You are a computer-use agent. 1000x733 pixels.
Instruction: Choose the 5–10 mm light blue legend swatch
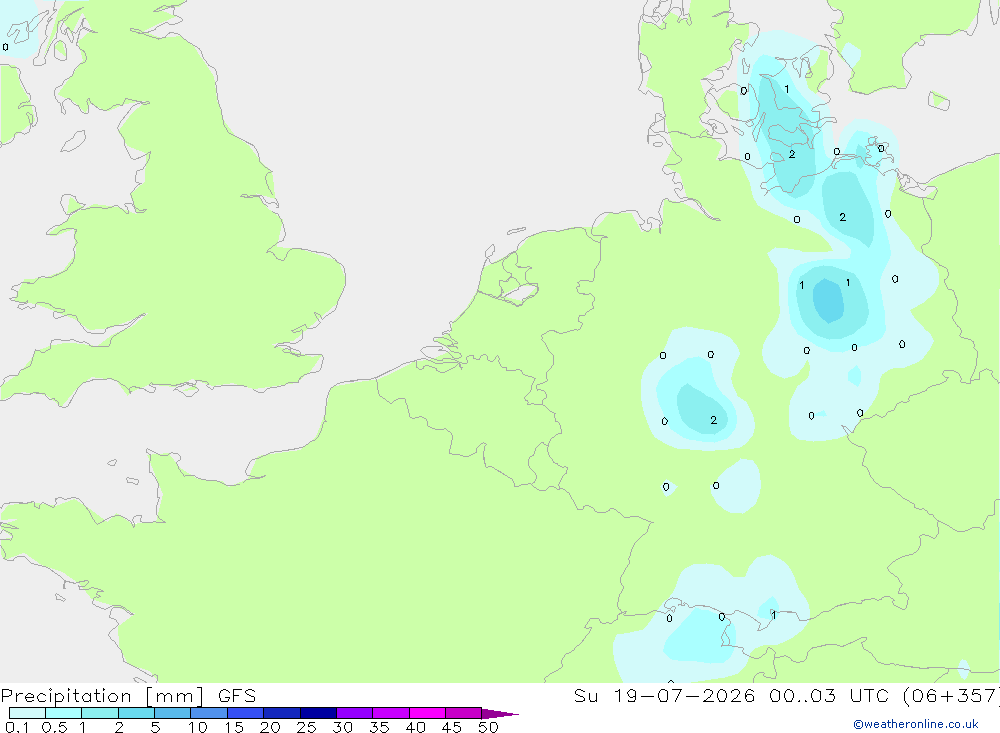[x=173, y=713]
